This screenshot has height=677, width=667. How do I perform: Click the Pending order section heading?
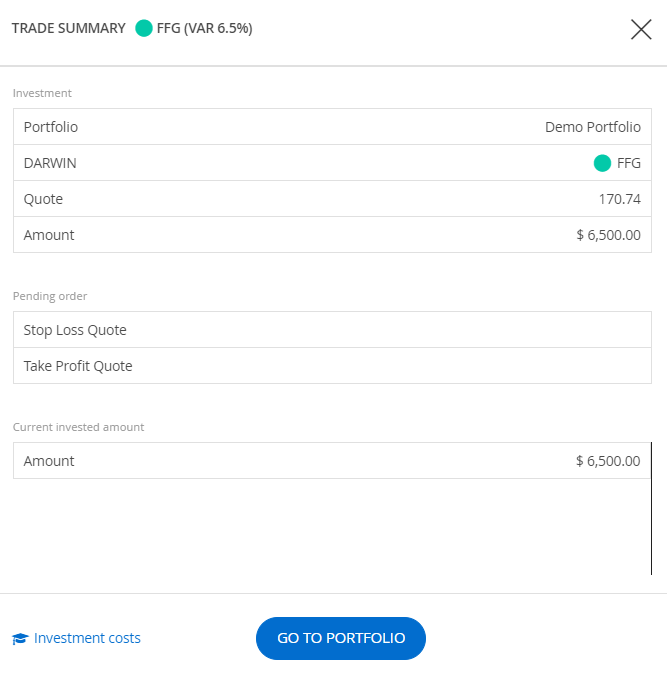pyautogui.click(x=50, y=296)
